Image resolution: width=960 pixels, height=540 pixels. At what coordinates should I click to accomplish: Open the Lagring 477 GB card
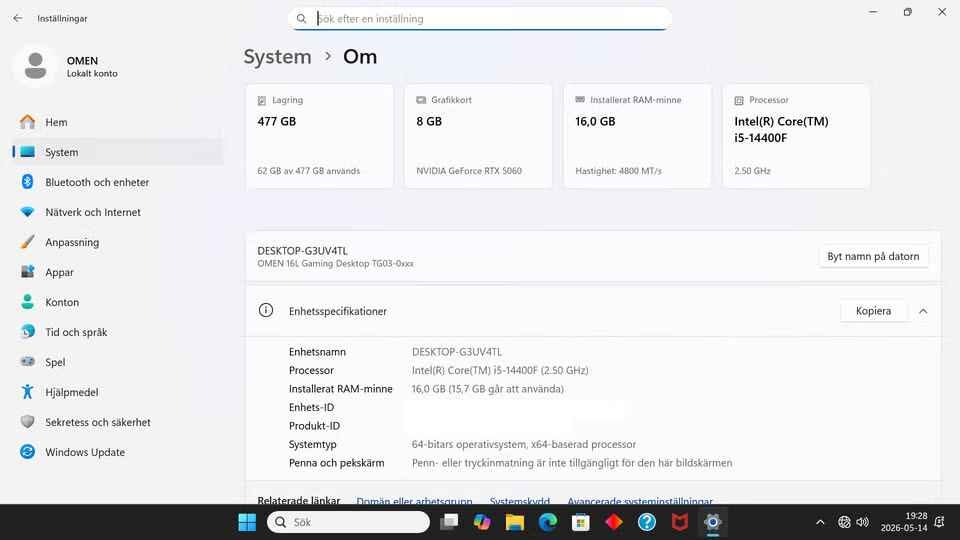click(320, 136)
